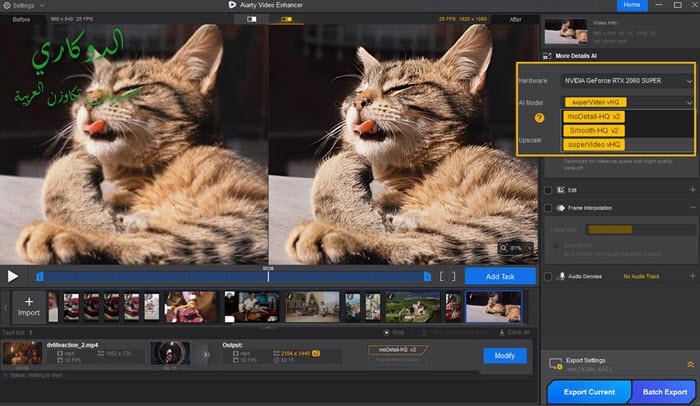Image resolution: width=700 pixels, height=406 pixels.
Task: Enable the Audio Denoise checkbox
Action: (548, 274)
